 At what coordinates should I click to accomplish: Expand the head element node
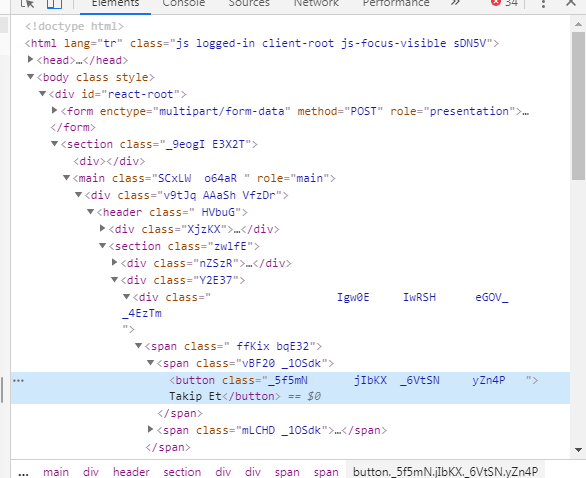[x=31, y=59]
